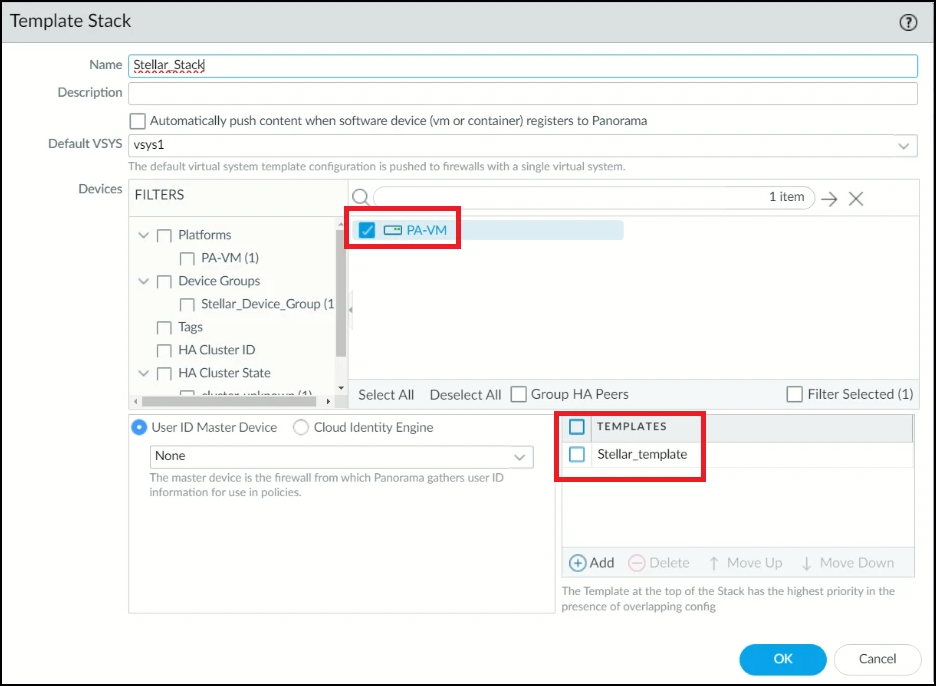Viewport: 936px width, 686px height.
Task: Click Select All devices link
Action: [386, 395]
